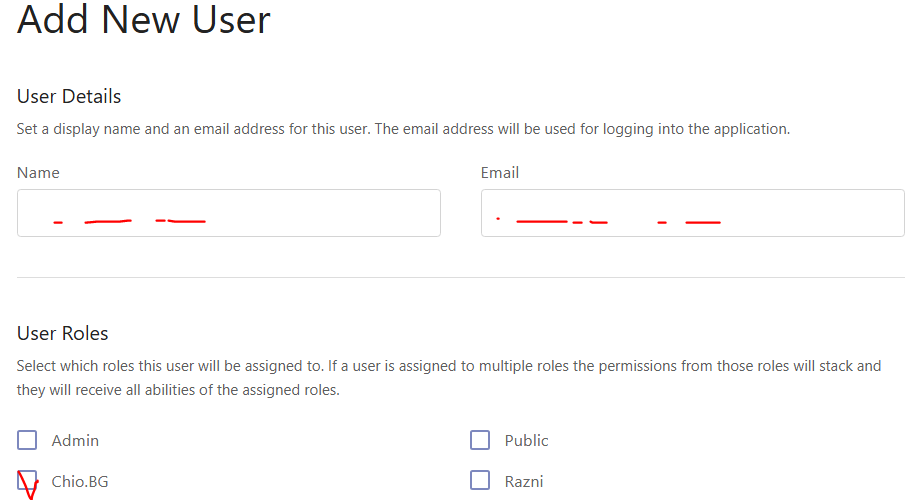Click the 'Select which roles' description line
Image resolution: width=905 pixels, height=500 pixels.
[x=448, y=366]
